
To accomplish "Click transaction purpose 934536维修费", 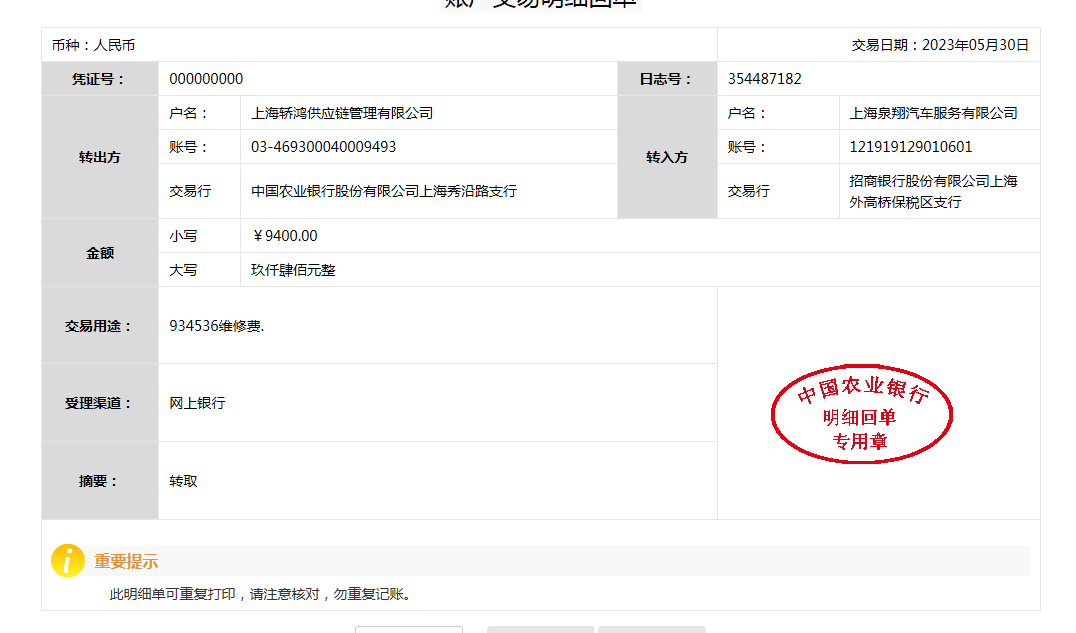I will pyautogui.click(x=217, y=326).
